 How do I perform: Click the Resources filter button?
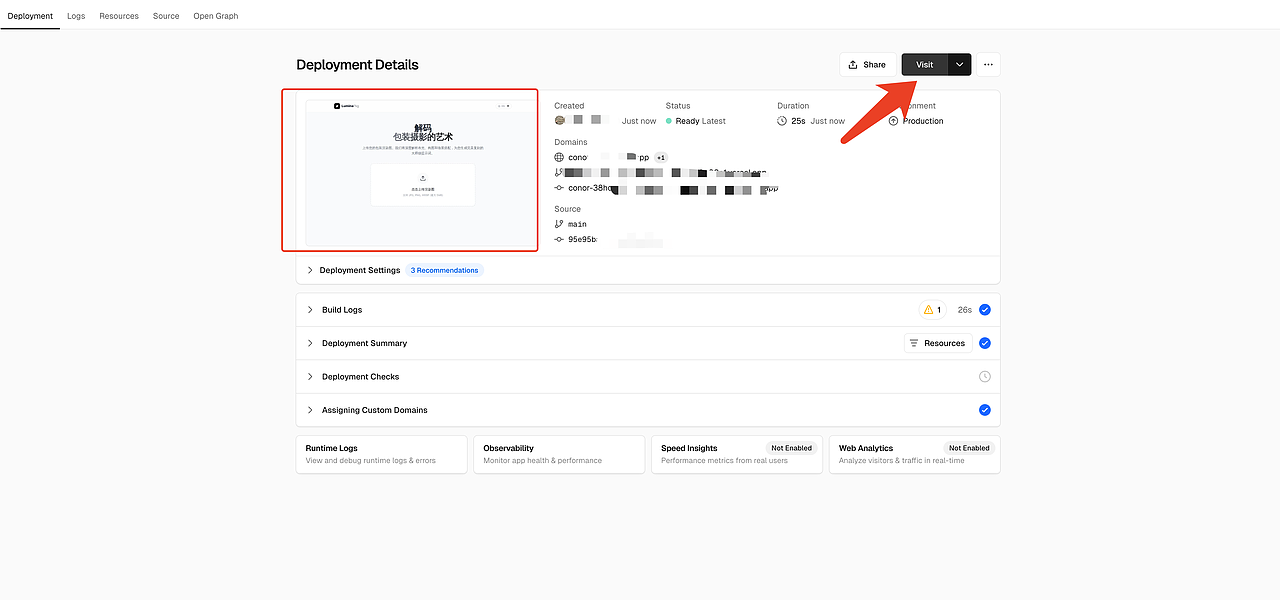(x=938, y=343)
